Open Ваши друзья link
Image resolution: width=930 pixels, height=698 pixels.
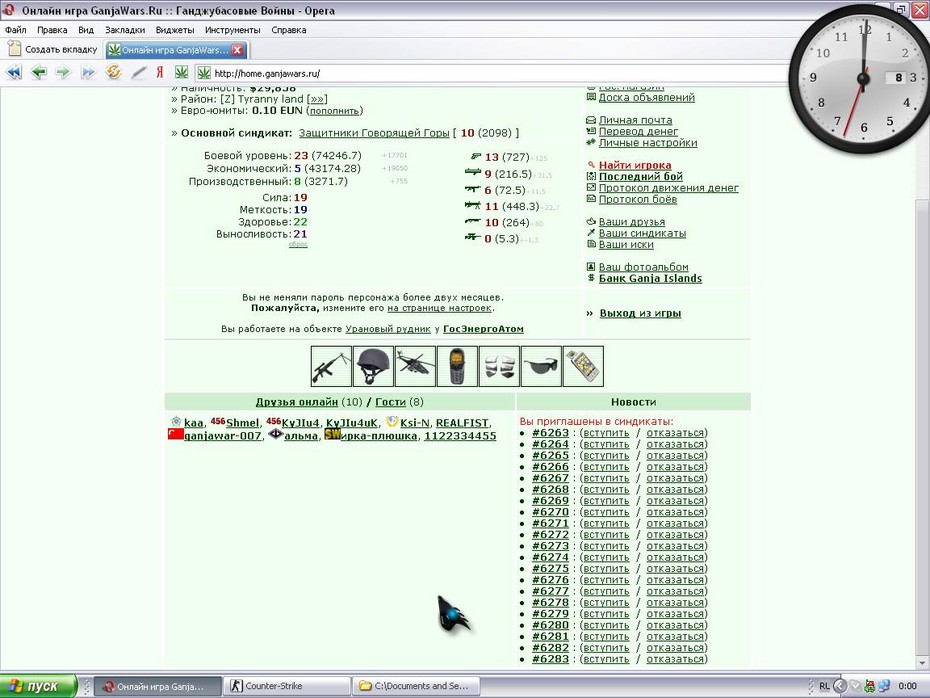pyautogui.click(x=632, y=221)
